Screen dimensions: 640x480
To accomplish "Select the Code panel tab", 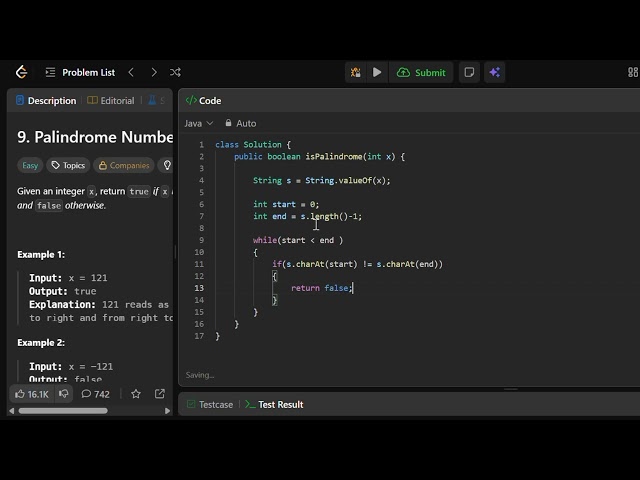I will pyautogui.click(x=203, y=100).
